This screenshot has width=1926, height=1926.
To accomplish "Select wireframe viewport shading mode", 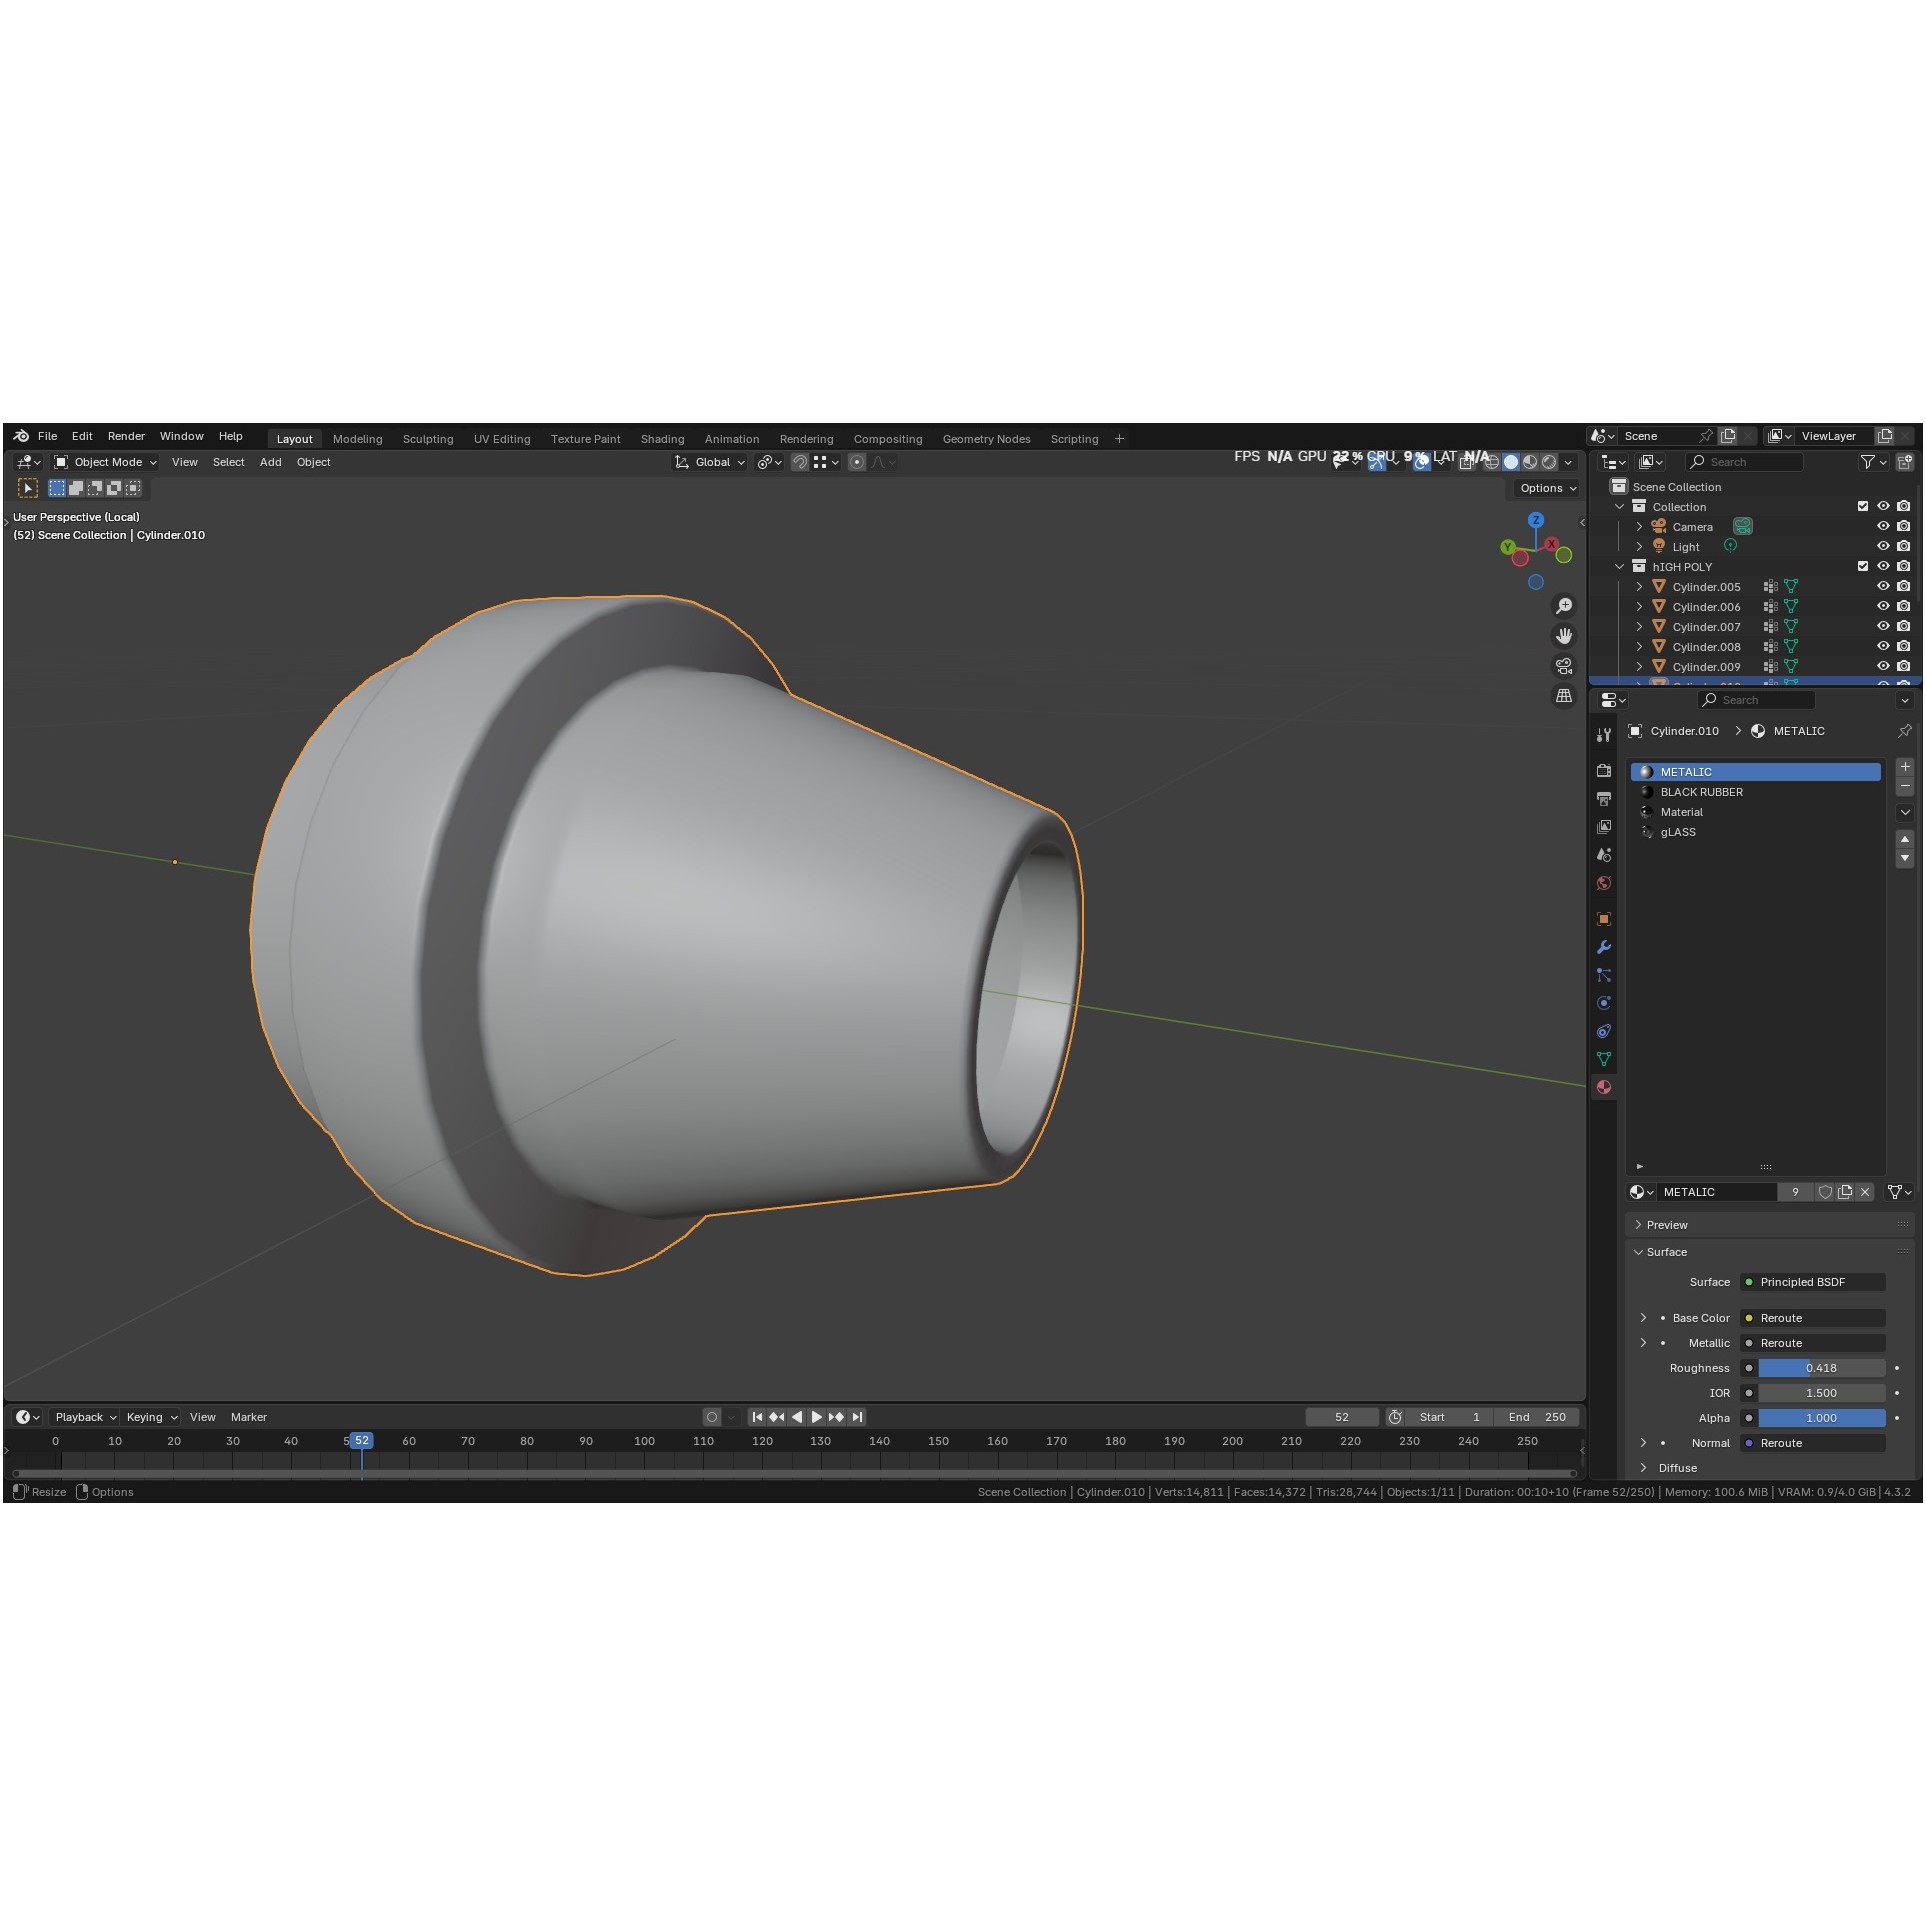I will pyautogui.click(x=1492, y=462).
